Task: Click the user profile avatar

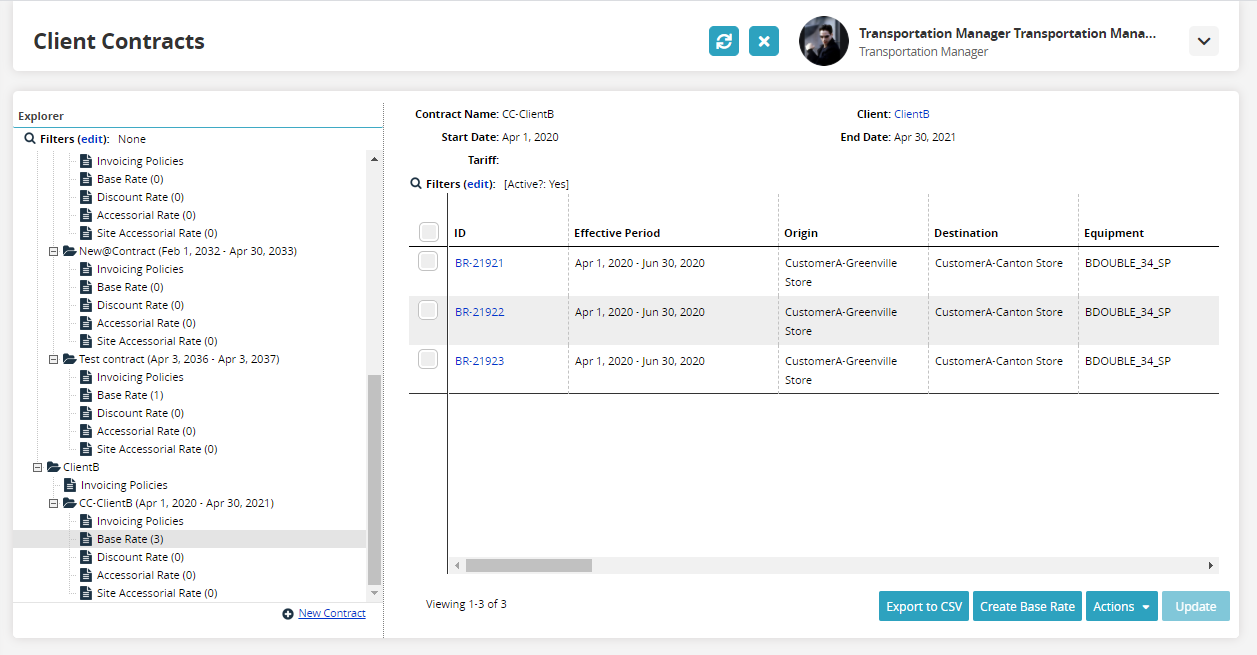Action: coord(823,41)
